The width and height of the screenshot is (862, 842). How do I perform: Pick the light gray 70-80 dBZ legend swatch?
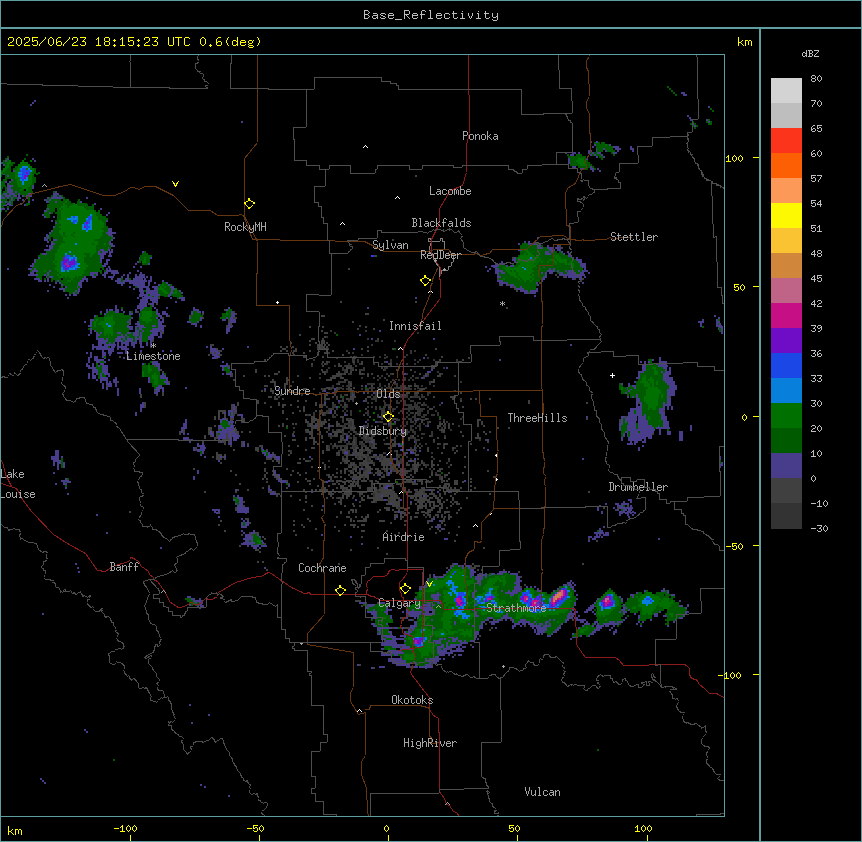(786, 91)
